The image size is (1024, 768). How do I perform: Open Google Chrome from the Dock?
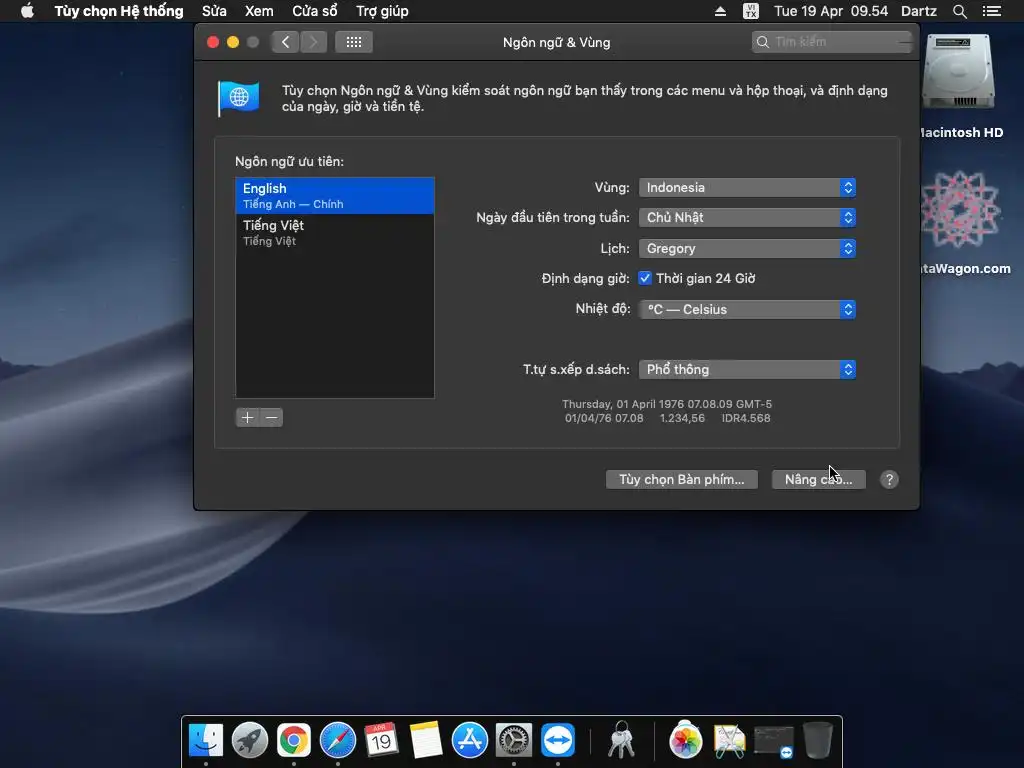tap(294, 740)
